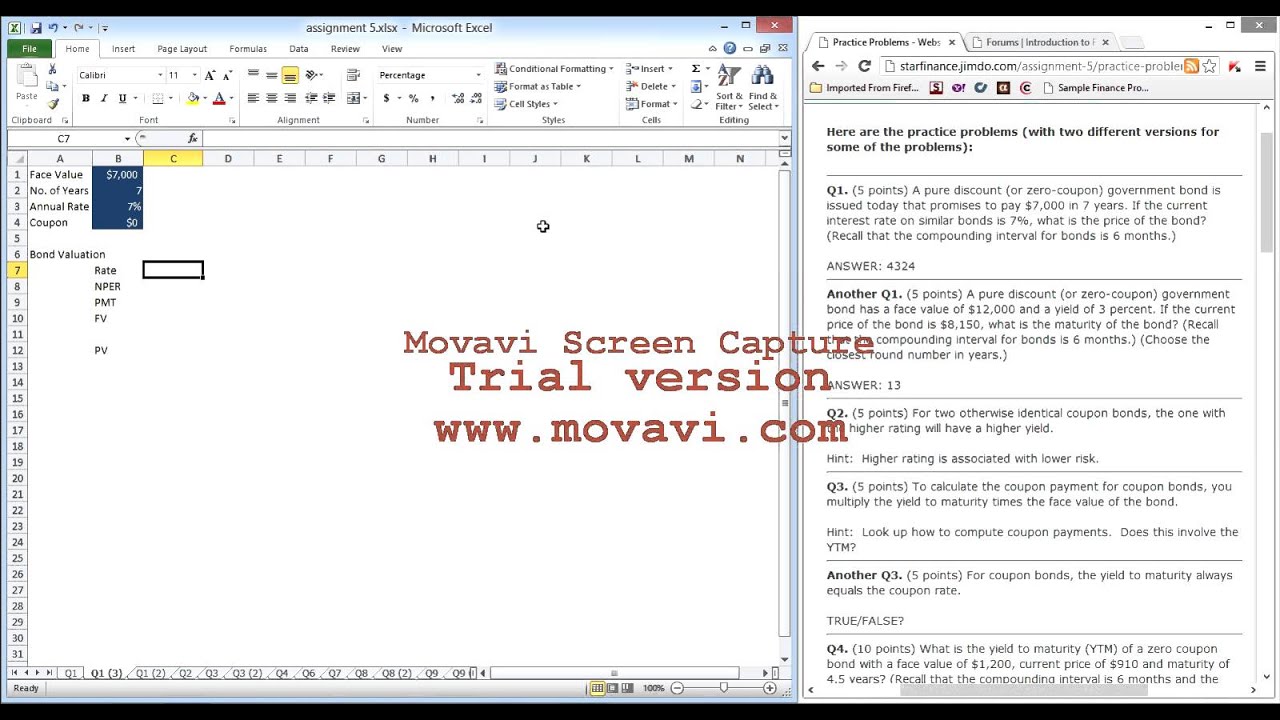This screenshot has height=720, width=1280.
Task: Toggle top vertical alignment
Action: (x=253, y=75)
